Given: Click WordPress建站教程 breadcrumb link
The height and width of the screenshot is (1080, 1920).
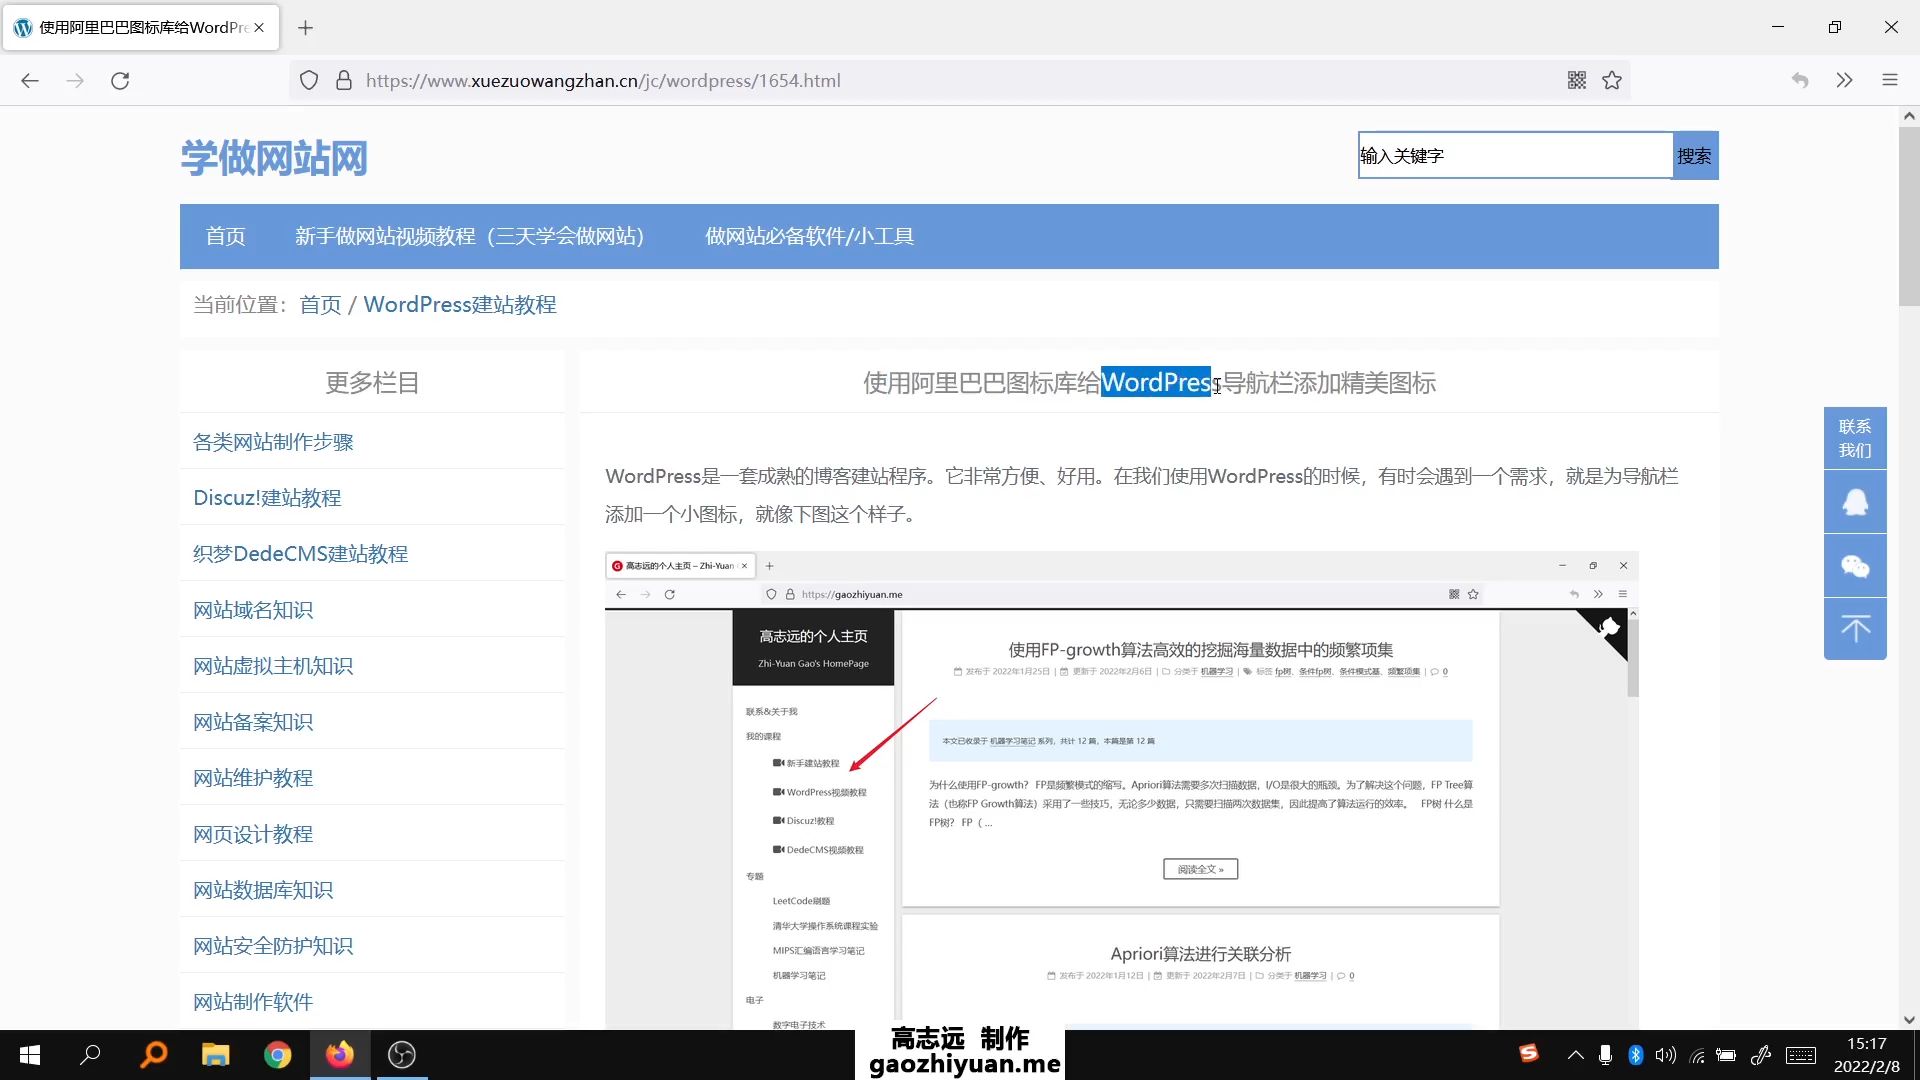Looking at the screenshot, I should point(460,305).
